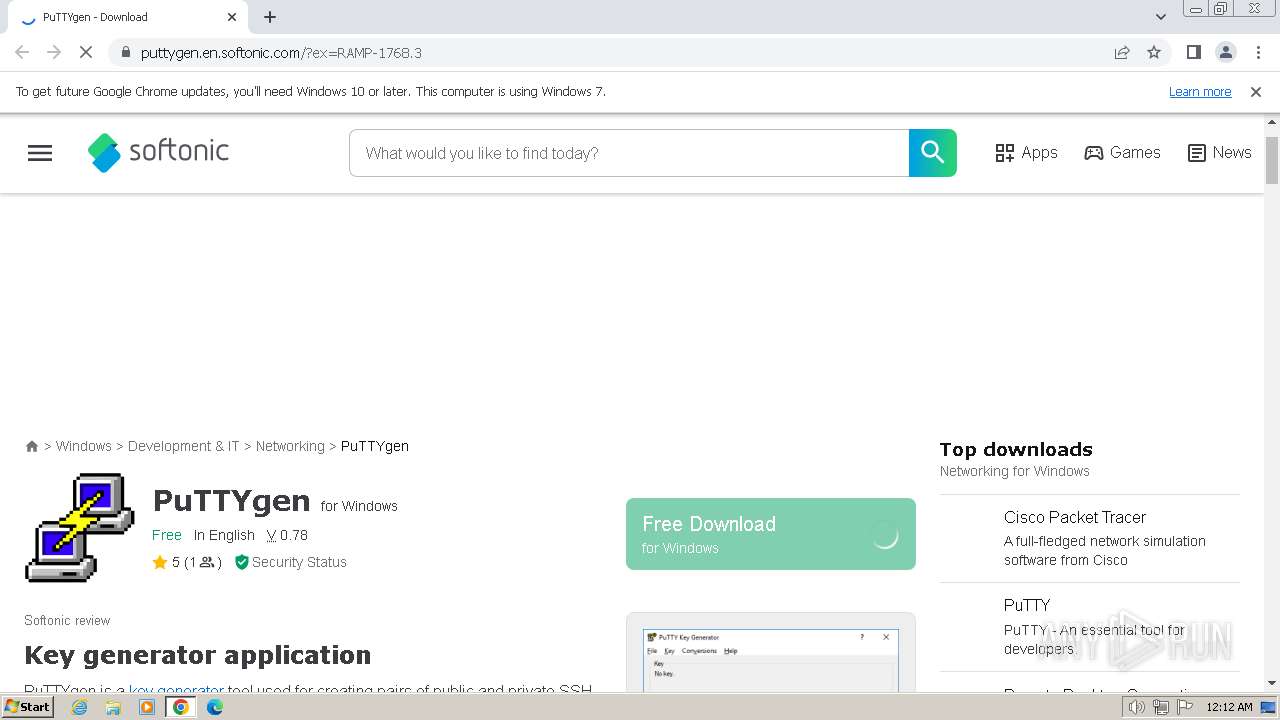Open the Games section
Screen dimensions: 1280x720
point(1122,153)
